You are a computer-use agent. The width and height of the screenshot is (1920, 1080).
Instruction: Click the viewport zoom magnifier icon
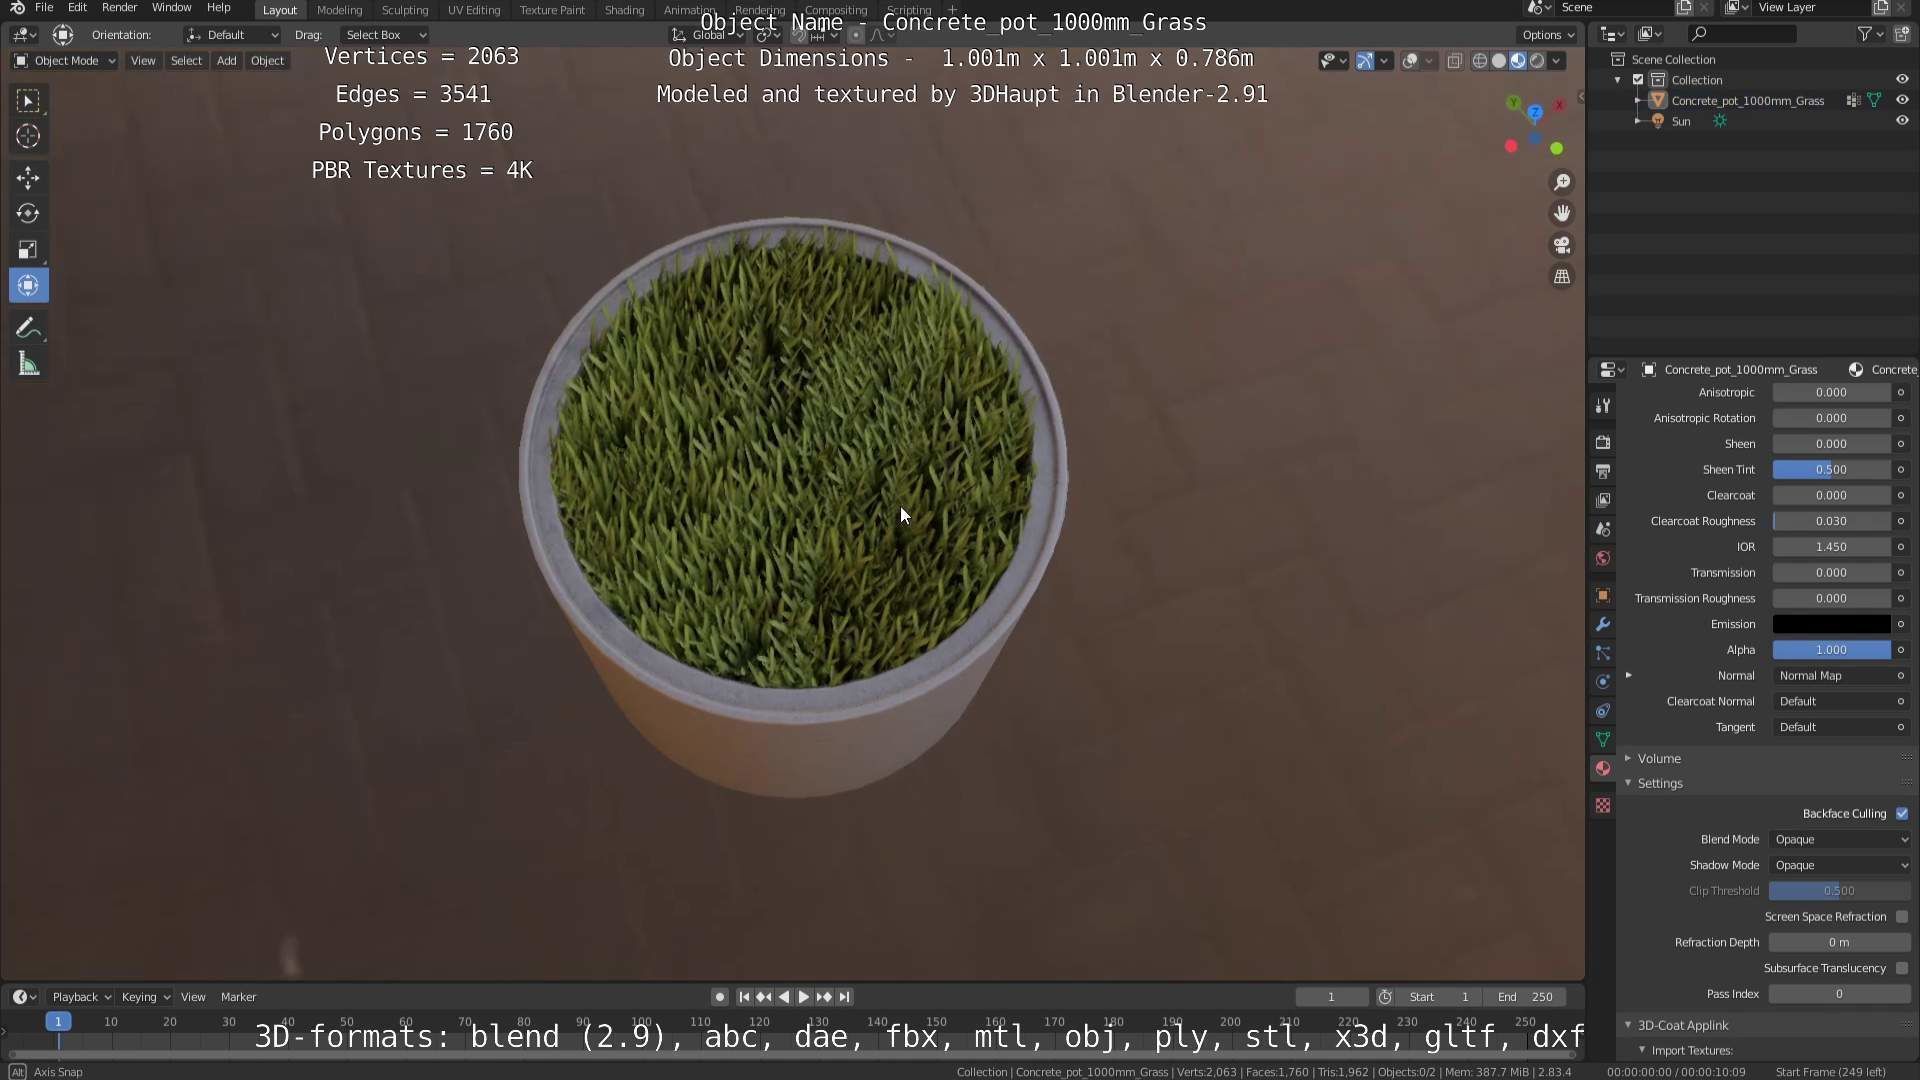(1562, 182)
